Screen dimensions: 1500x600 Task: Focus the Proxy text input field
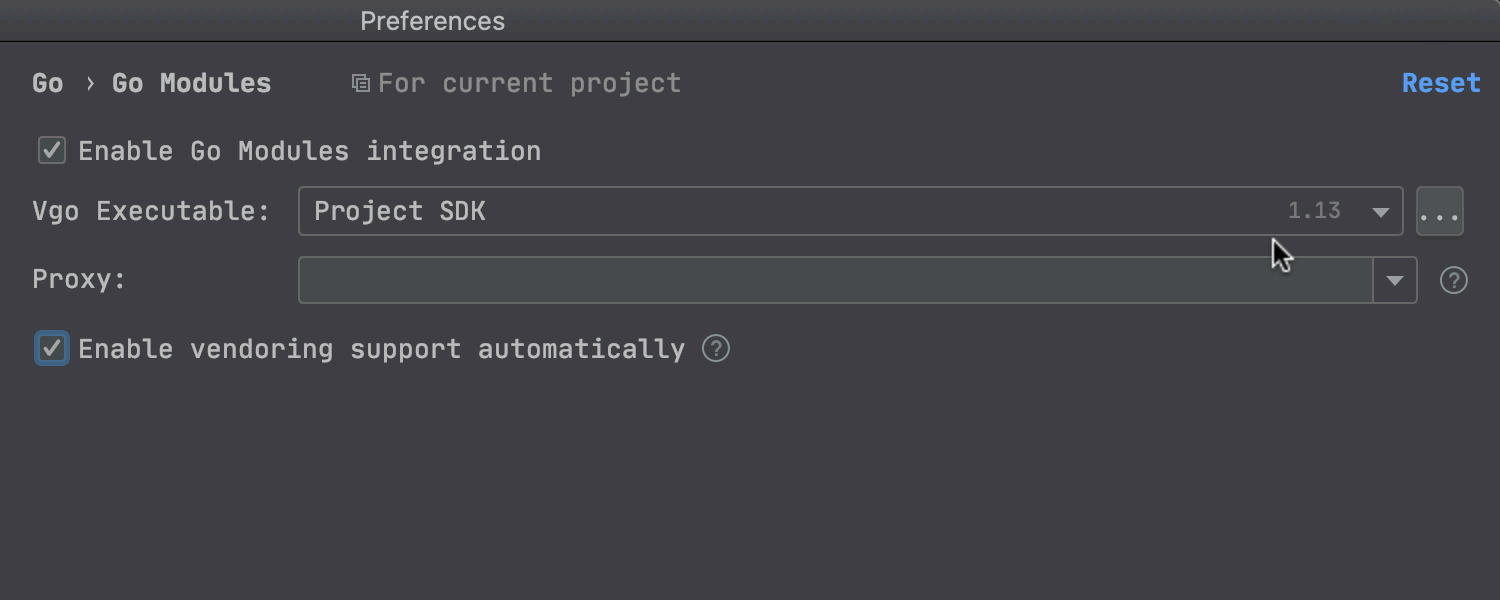click(836, 280)
